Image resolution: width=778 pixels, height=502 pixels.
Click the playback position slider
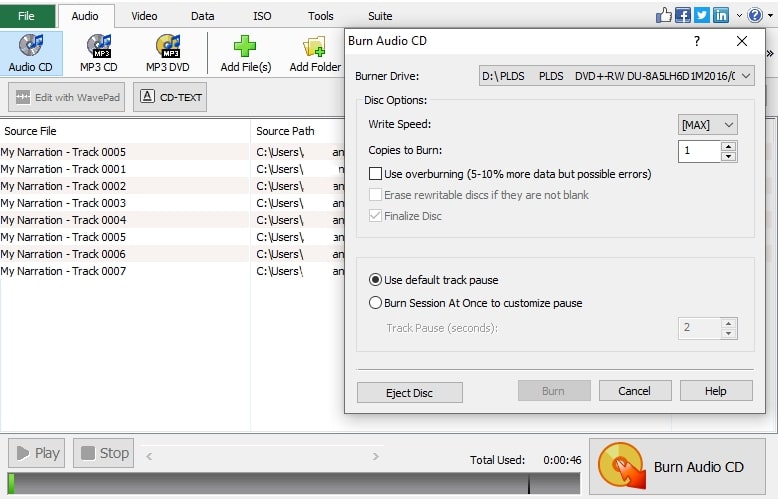[x=262, y=455]
